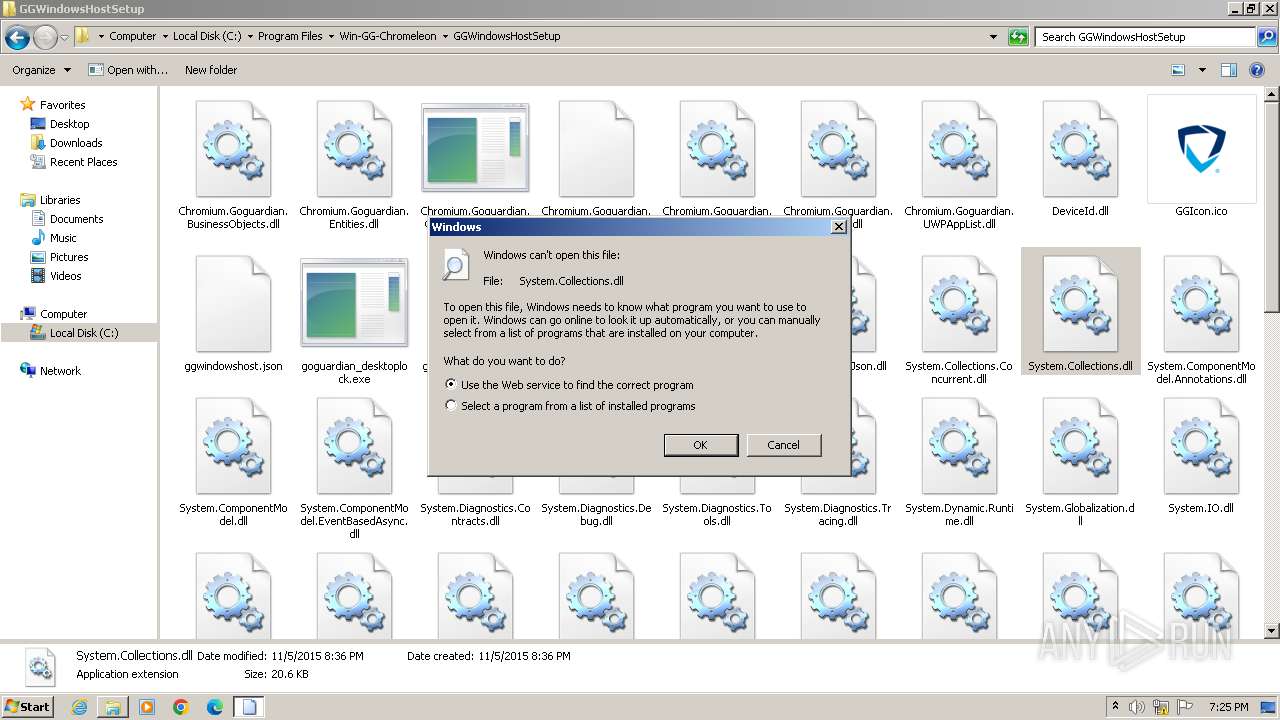Select the Chromium.Goguardian.BusinessObjects.dll file icon
This screenshot has height=720, width=1280.
click(233, 149)
